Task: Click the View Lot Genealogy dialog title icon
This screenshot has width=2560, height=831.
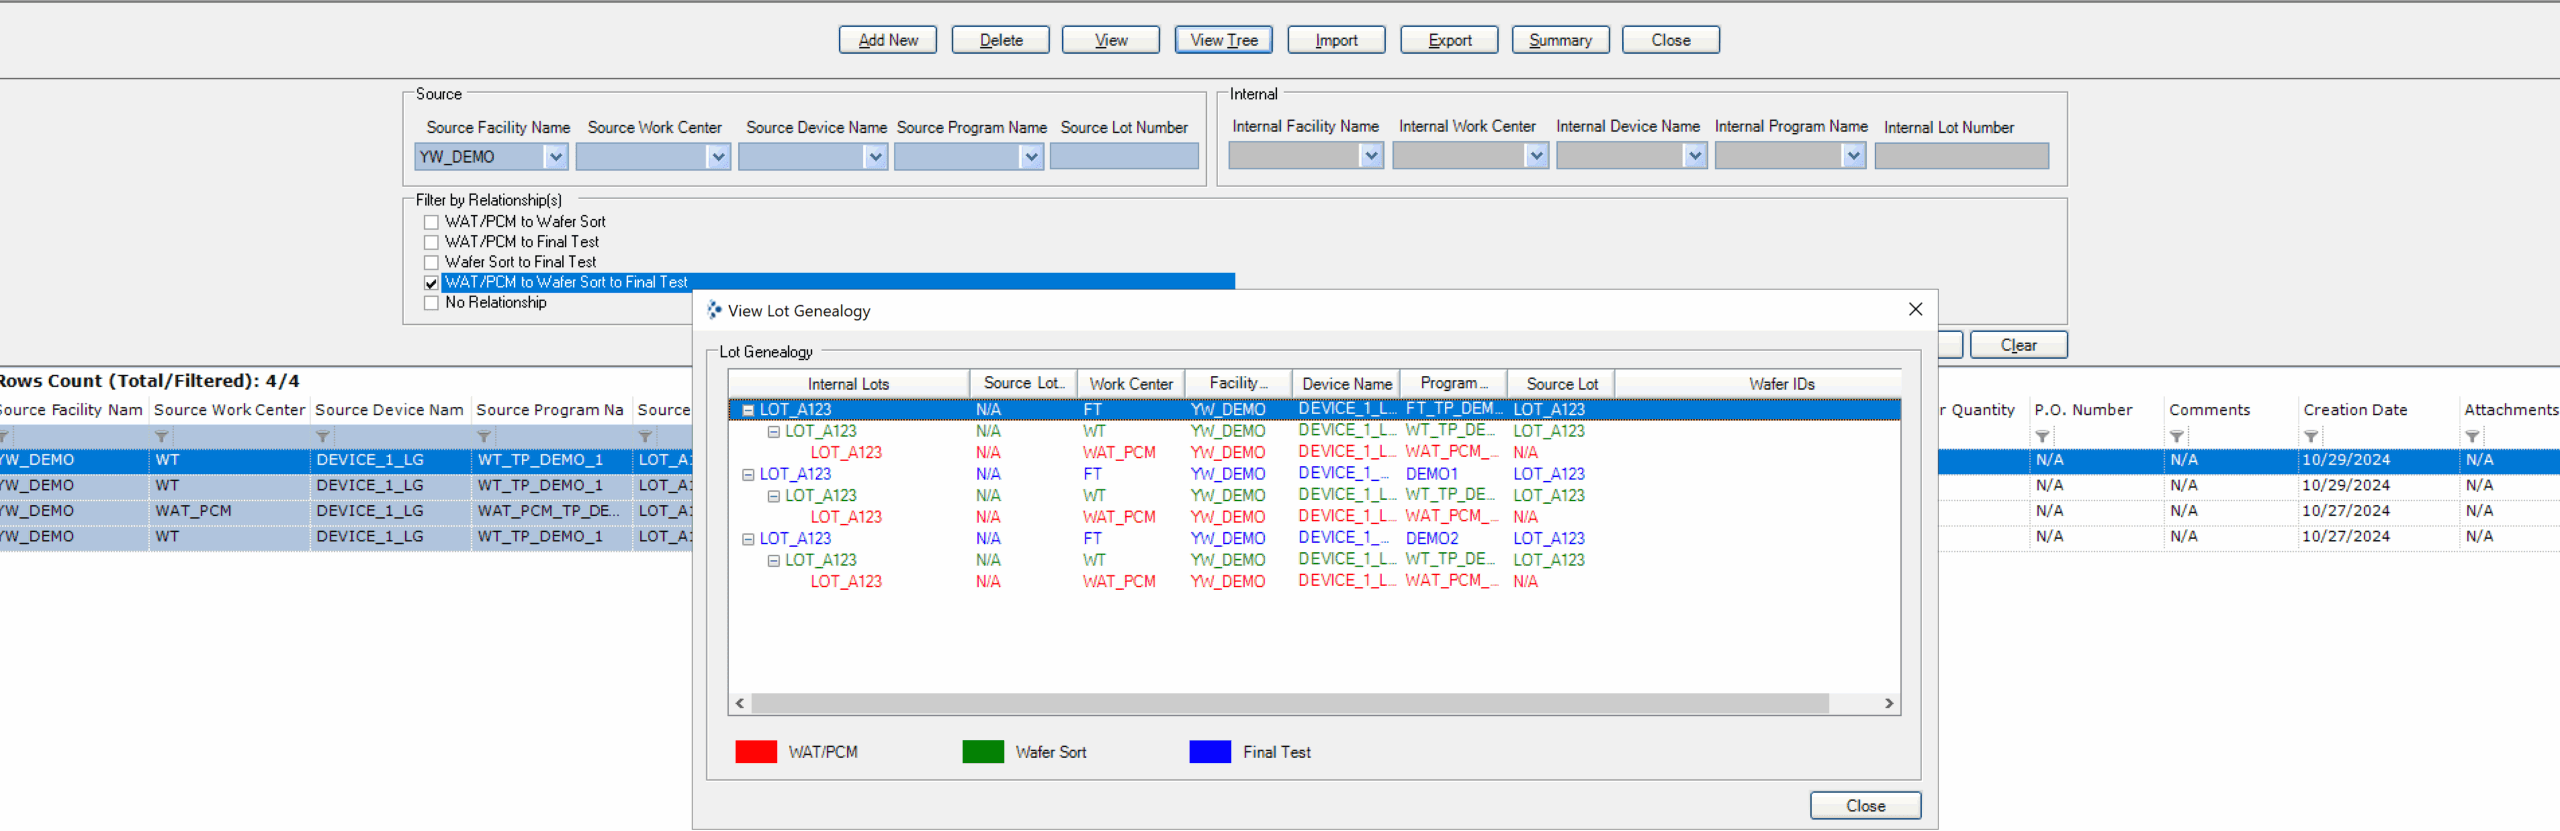Action: click(x=714, y=311)
